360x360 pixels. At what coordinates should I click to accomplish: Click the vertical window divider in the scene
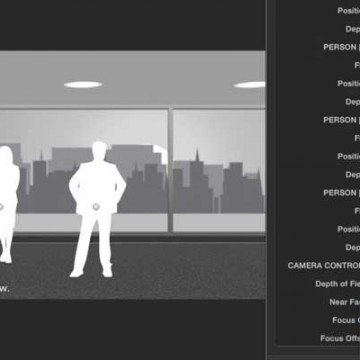tap(170, 169)
